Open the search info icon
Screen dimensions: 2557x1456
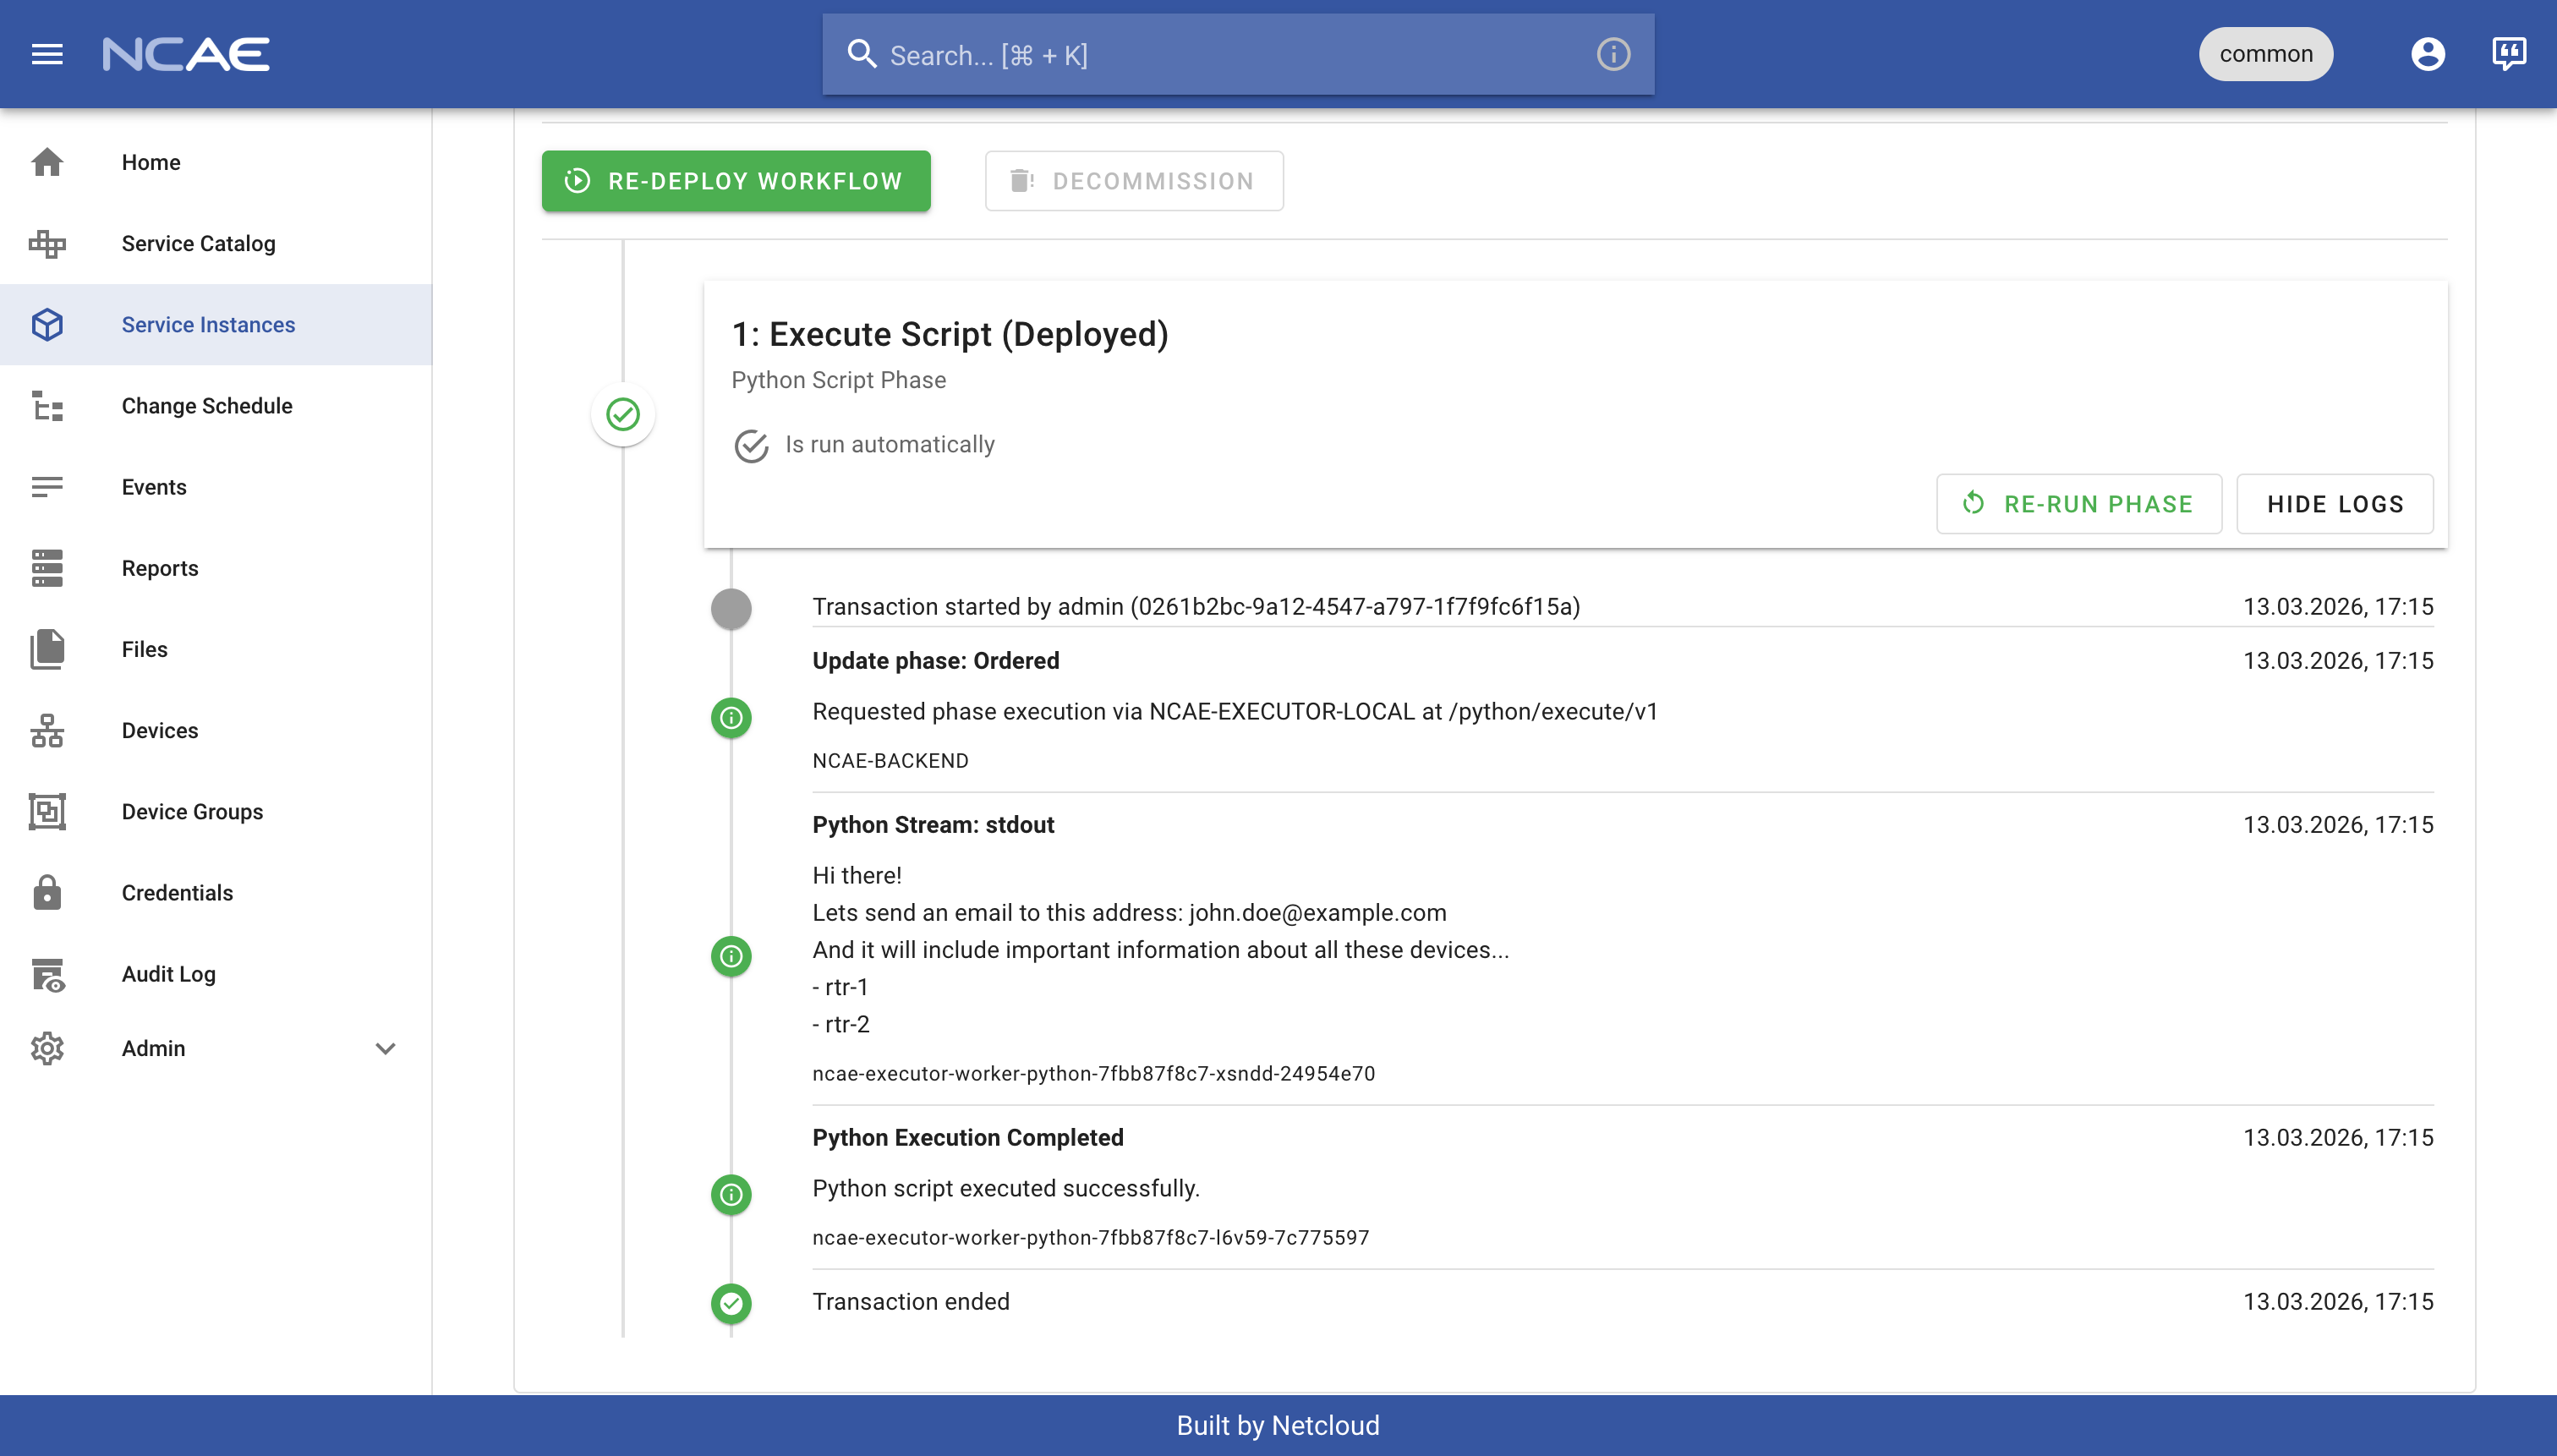point(1613,54)
